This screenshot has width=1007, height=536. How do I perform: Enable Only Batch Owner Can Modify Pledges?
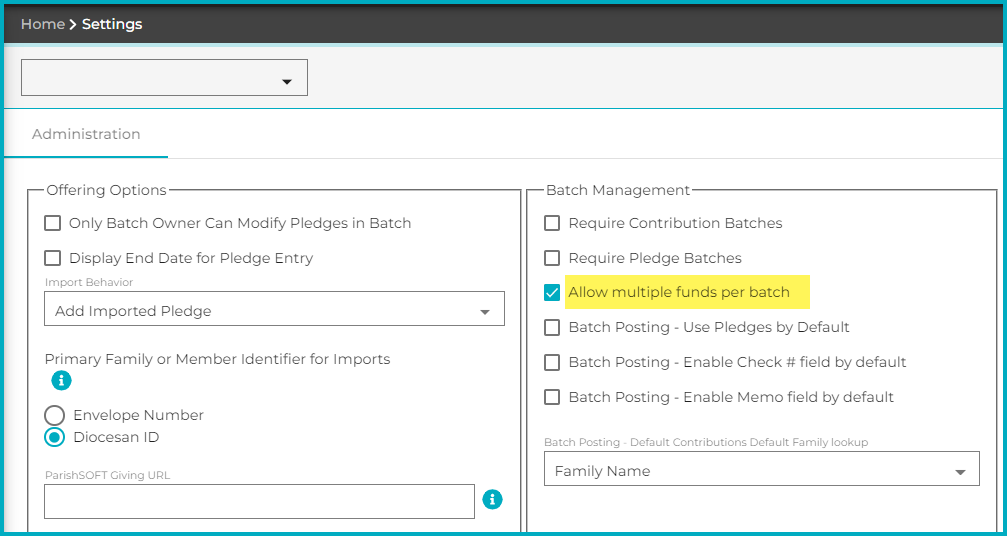54,223
